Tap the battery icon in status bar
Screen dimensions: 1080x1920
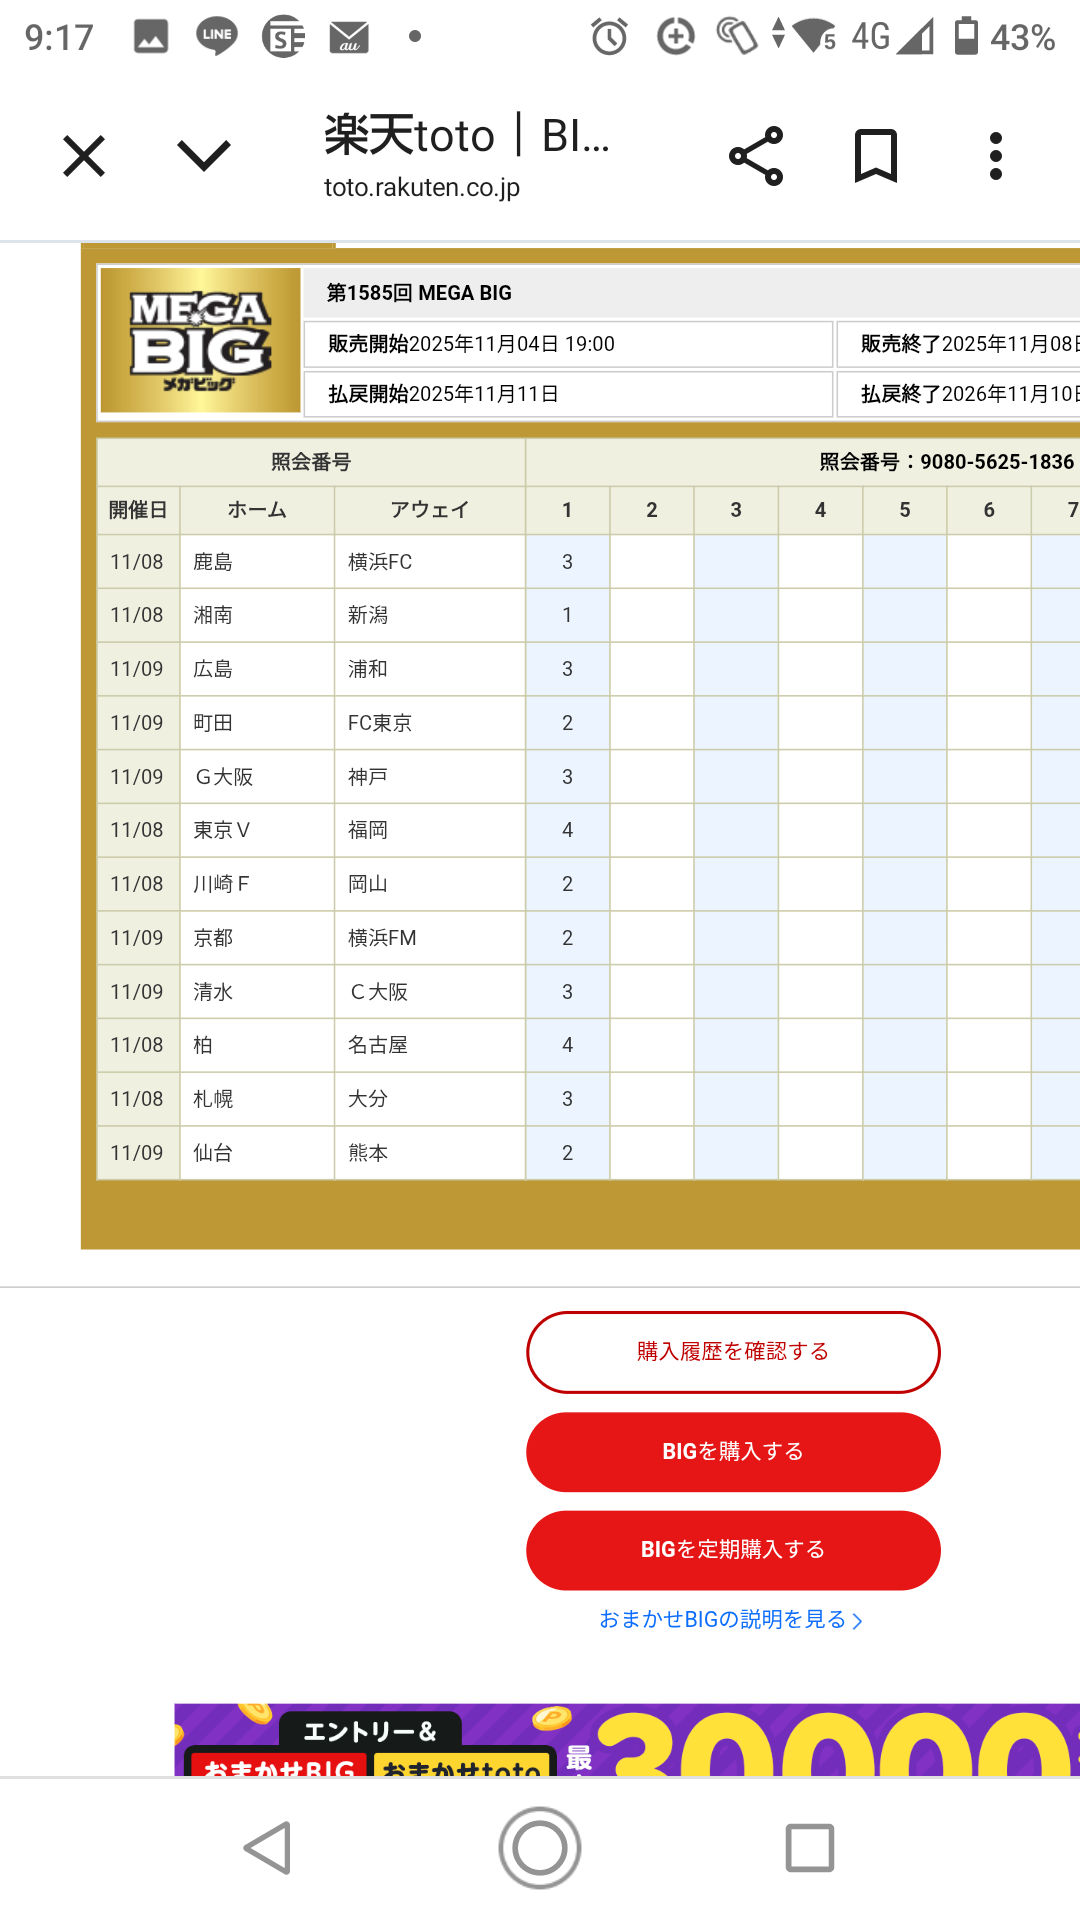pyautogui.click(x=966, y=36)
